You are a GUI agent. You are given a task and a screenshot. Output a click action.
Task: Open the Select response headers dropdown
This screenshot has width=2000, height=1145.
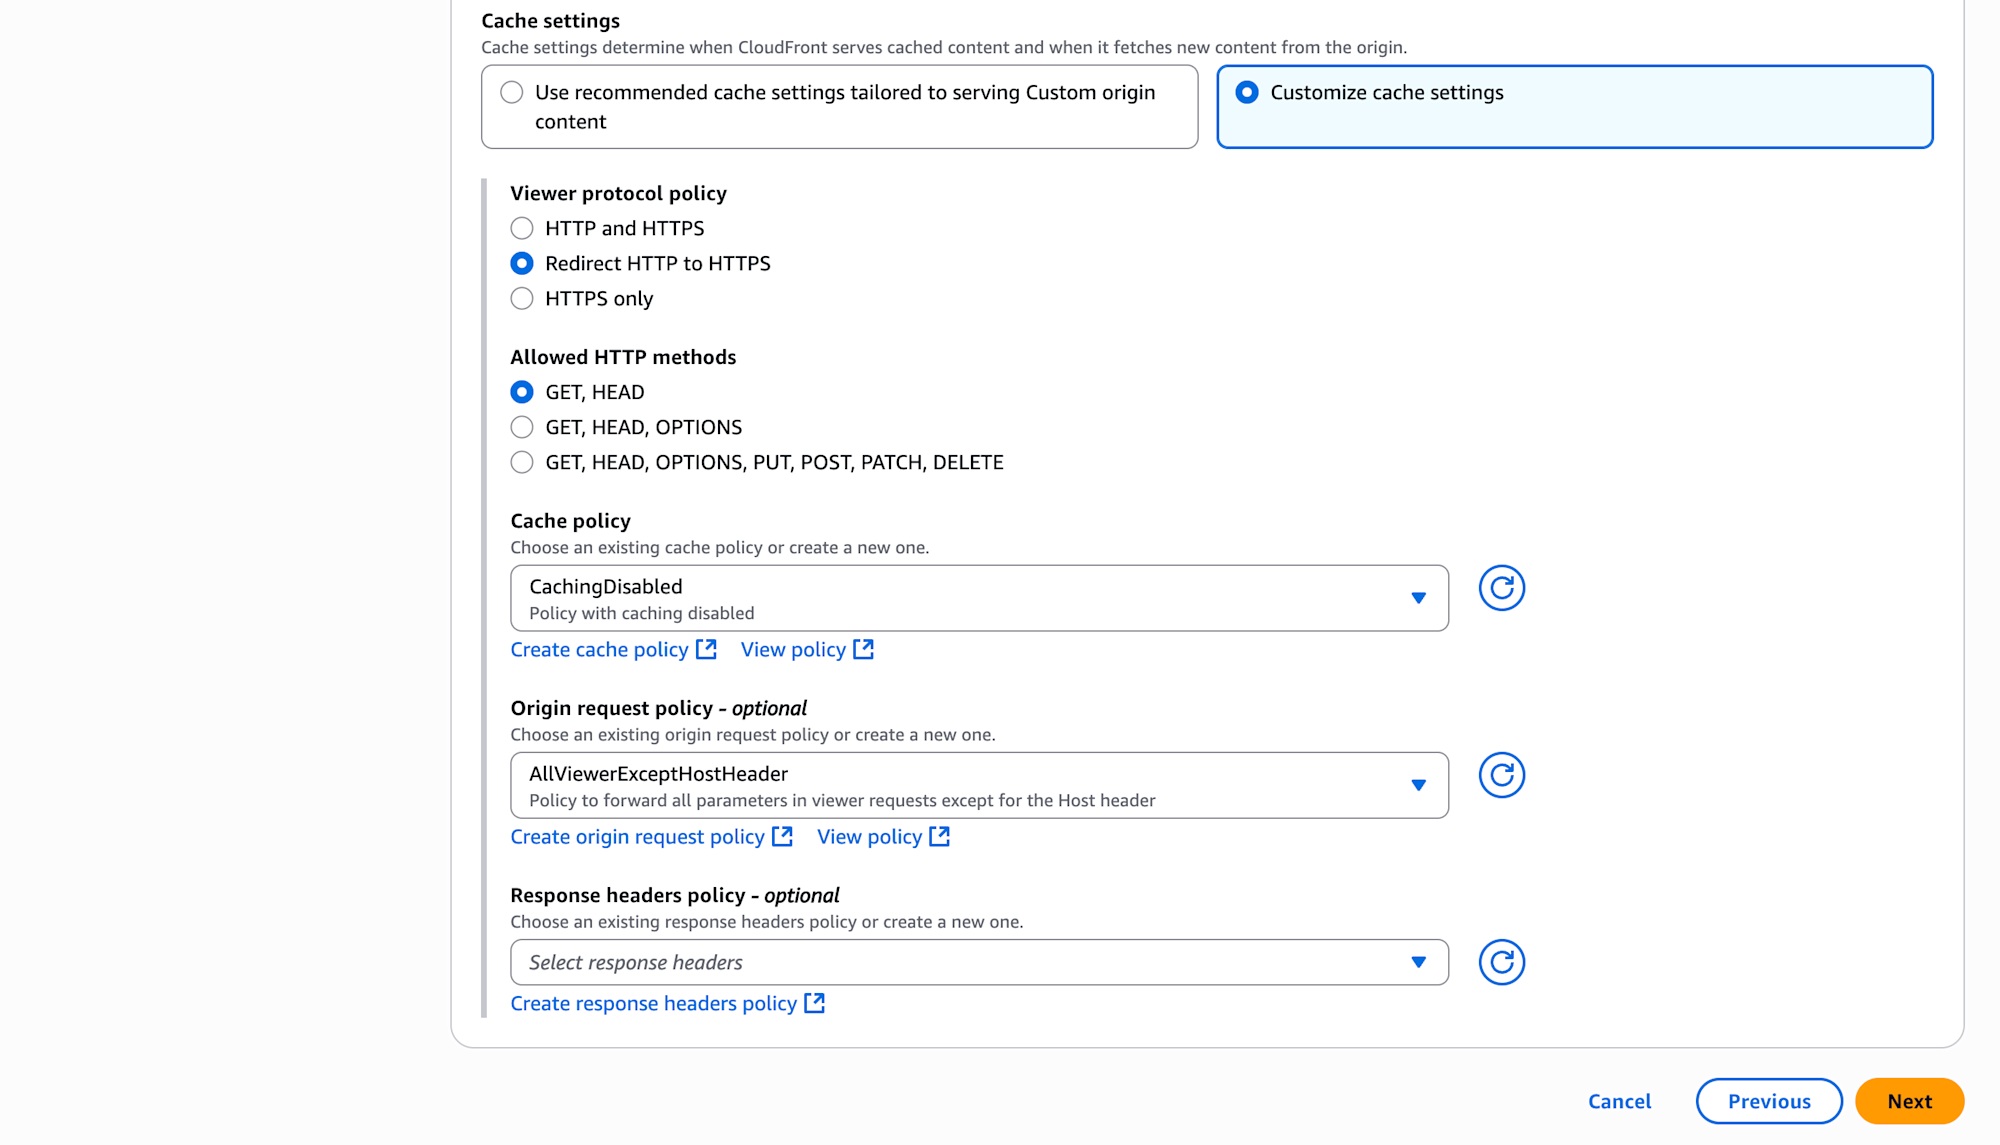[x=978, y=962]
